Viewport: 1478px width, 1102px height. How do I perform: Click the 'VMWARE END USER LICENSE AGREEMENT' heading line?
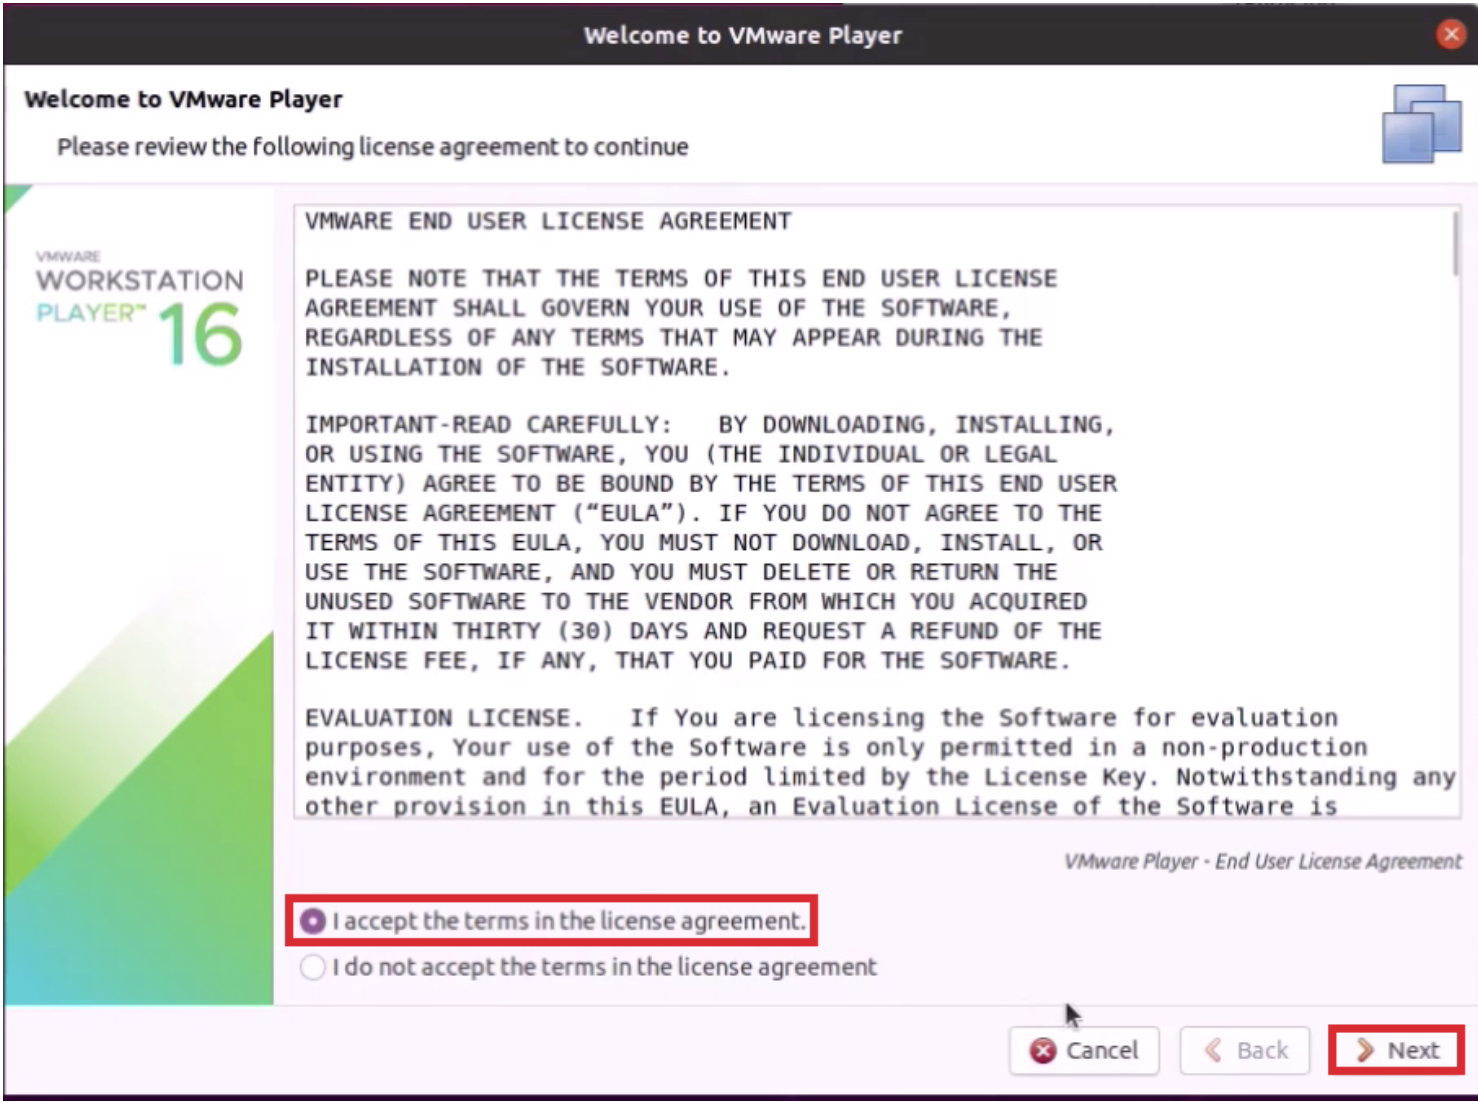coord(548,221)
